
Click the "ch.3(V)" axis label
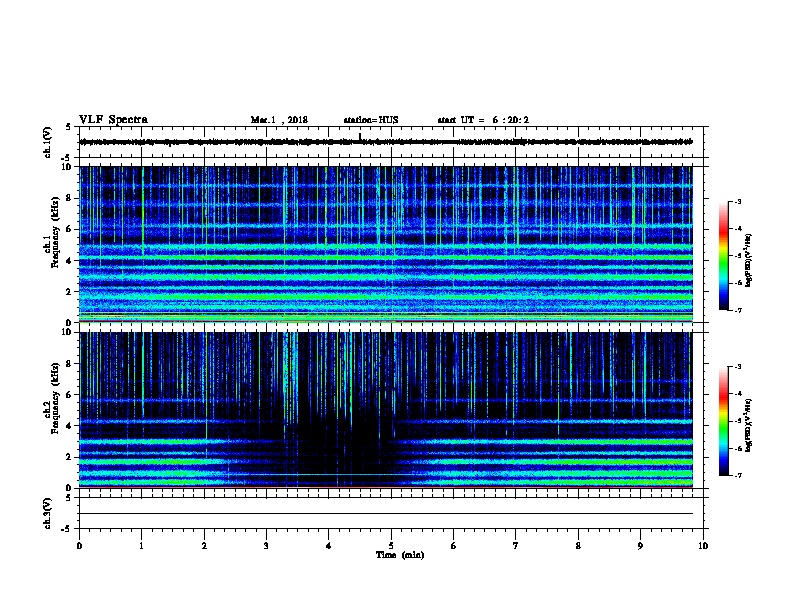coord(47,513)
